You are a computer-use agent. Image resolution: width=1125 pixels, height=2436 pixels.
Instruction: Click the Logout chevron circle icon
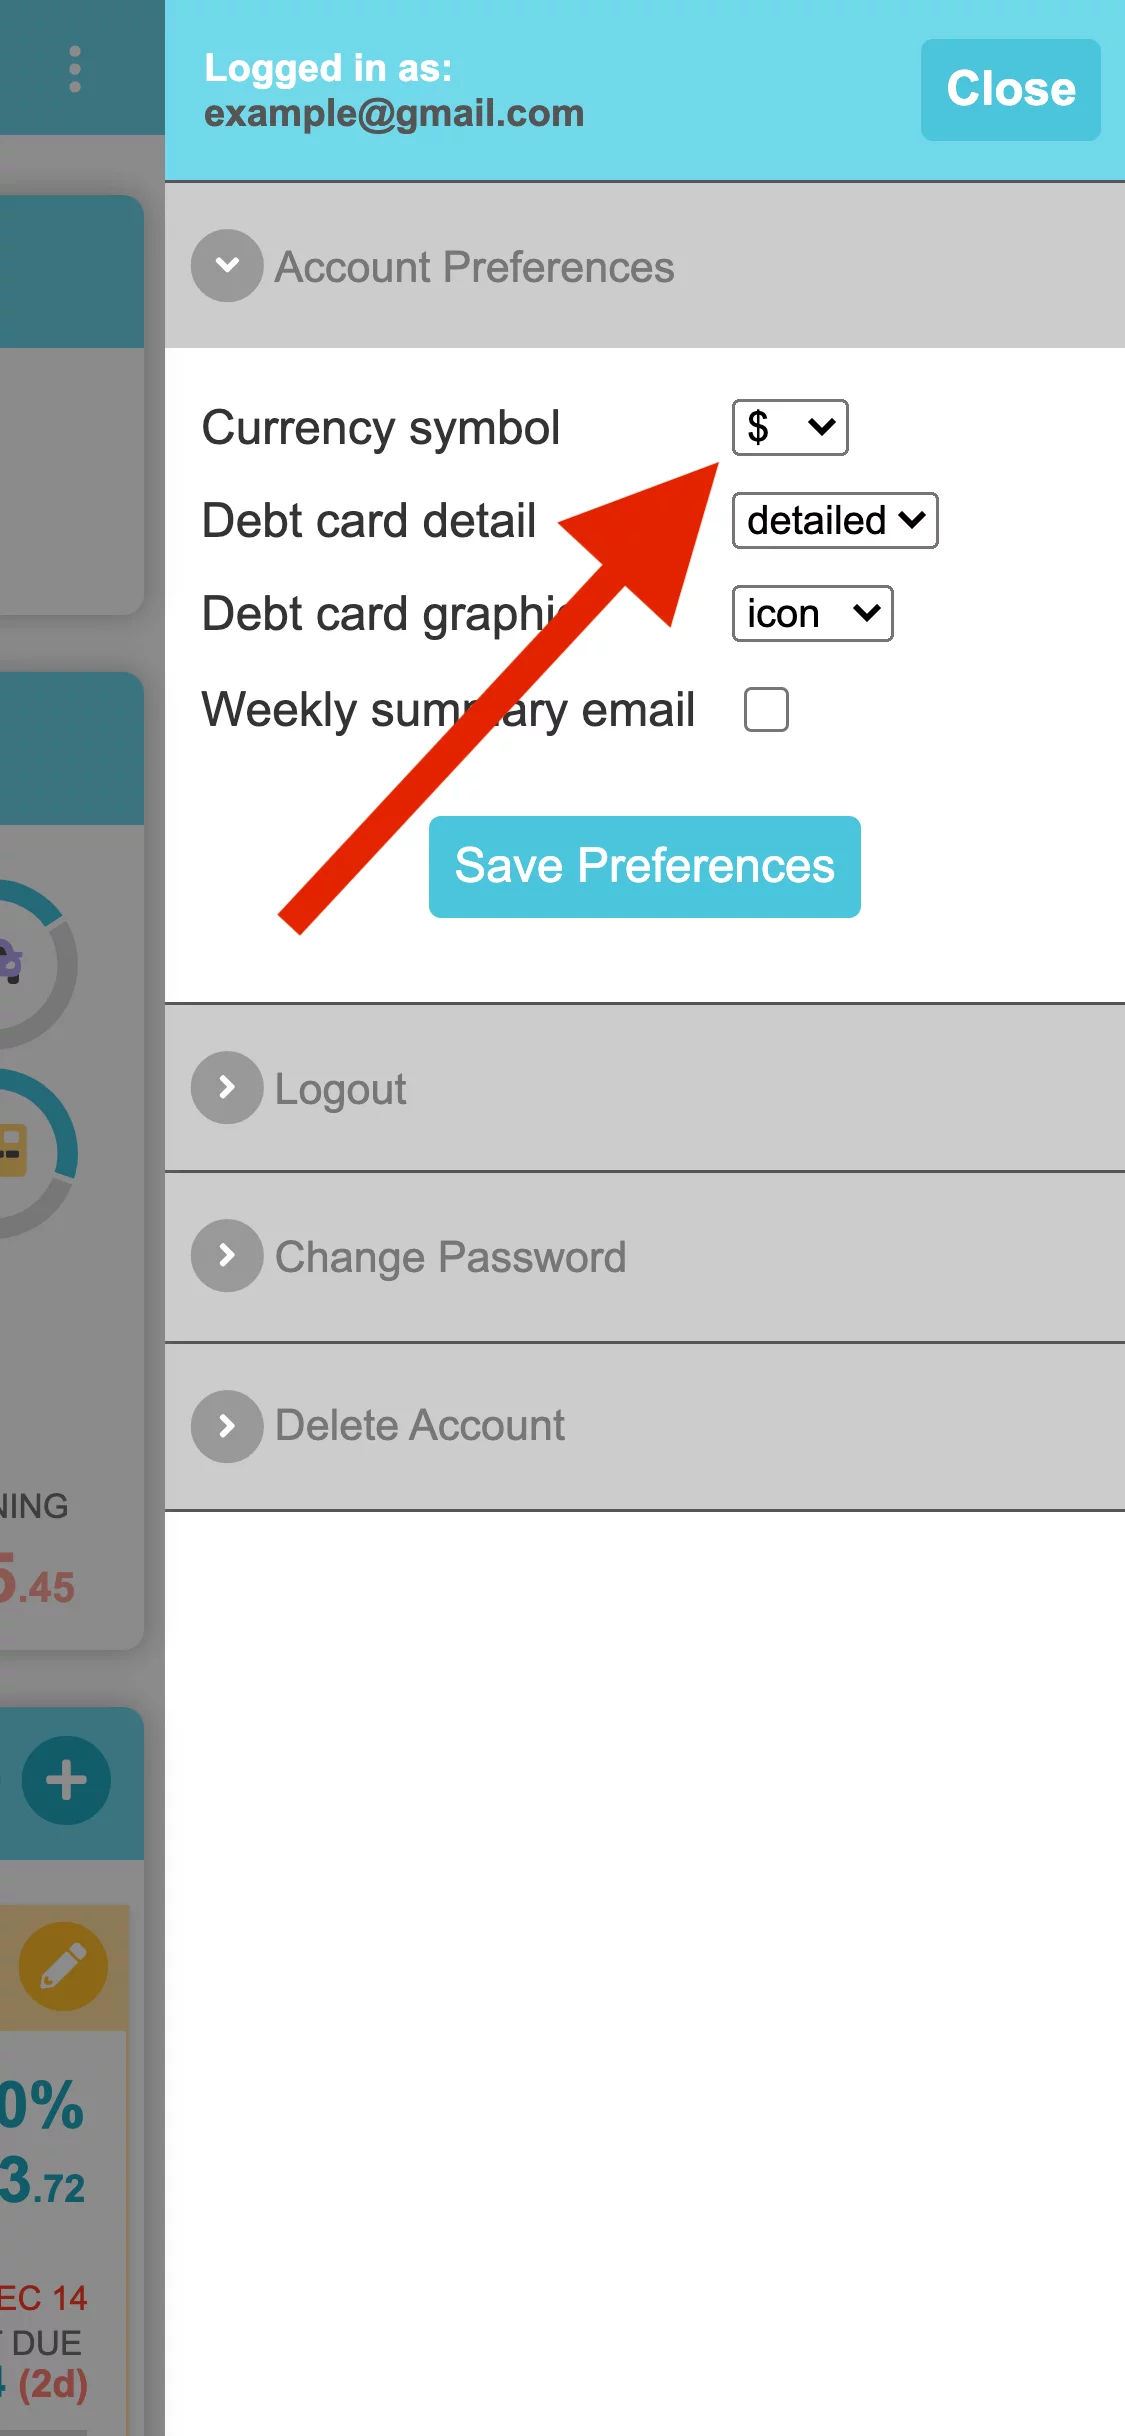coord(227,1088)
